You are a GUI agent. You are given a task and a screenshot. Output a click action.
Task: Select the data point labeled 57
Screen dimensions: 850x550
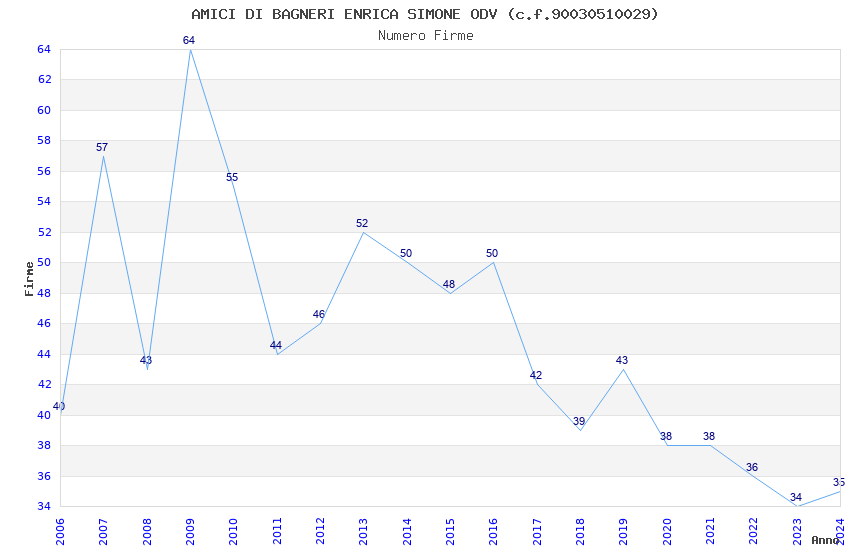pos(103,156)
